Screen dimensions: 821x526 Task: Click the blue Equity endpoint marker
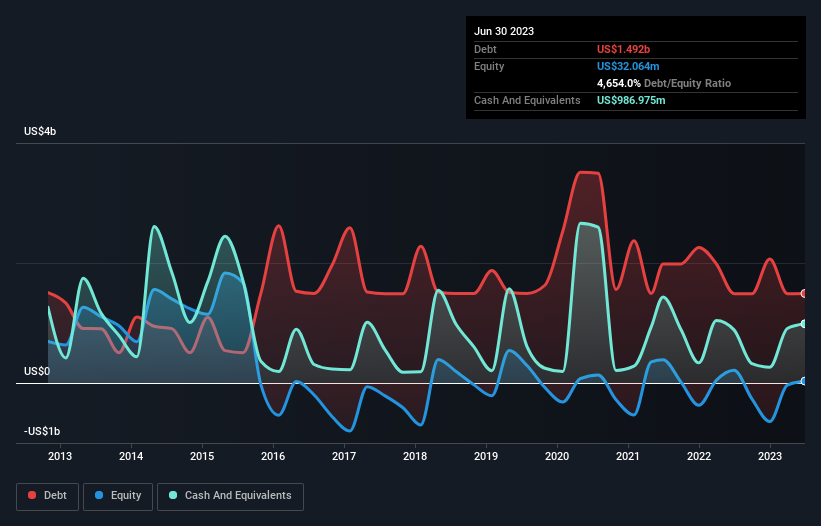(804, 381)
